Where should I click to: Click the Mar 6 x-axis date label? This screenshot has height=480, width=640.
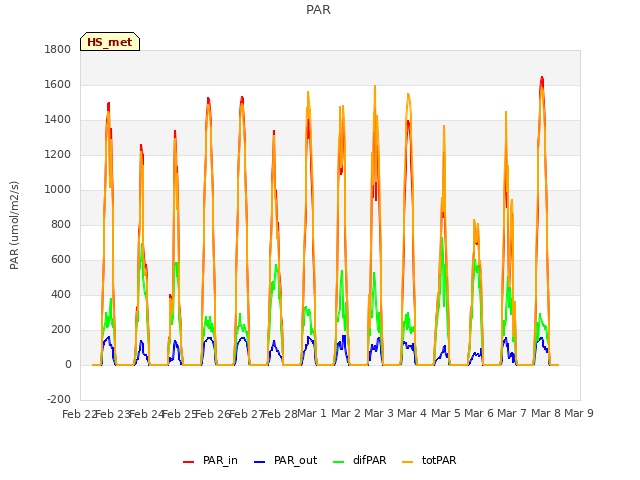point(479,413)
